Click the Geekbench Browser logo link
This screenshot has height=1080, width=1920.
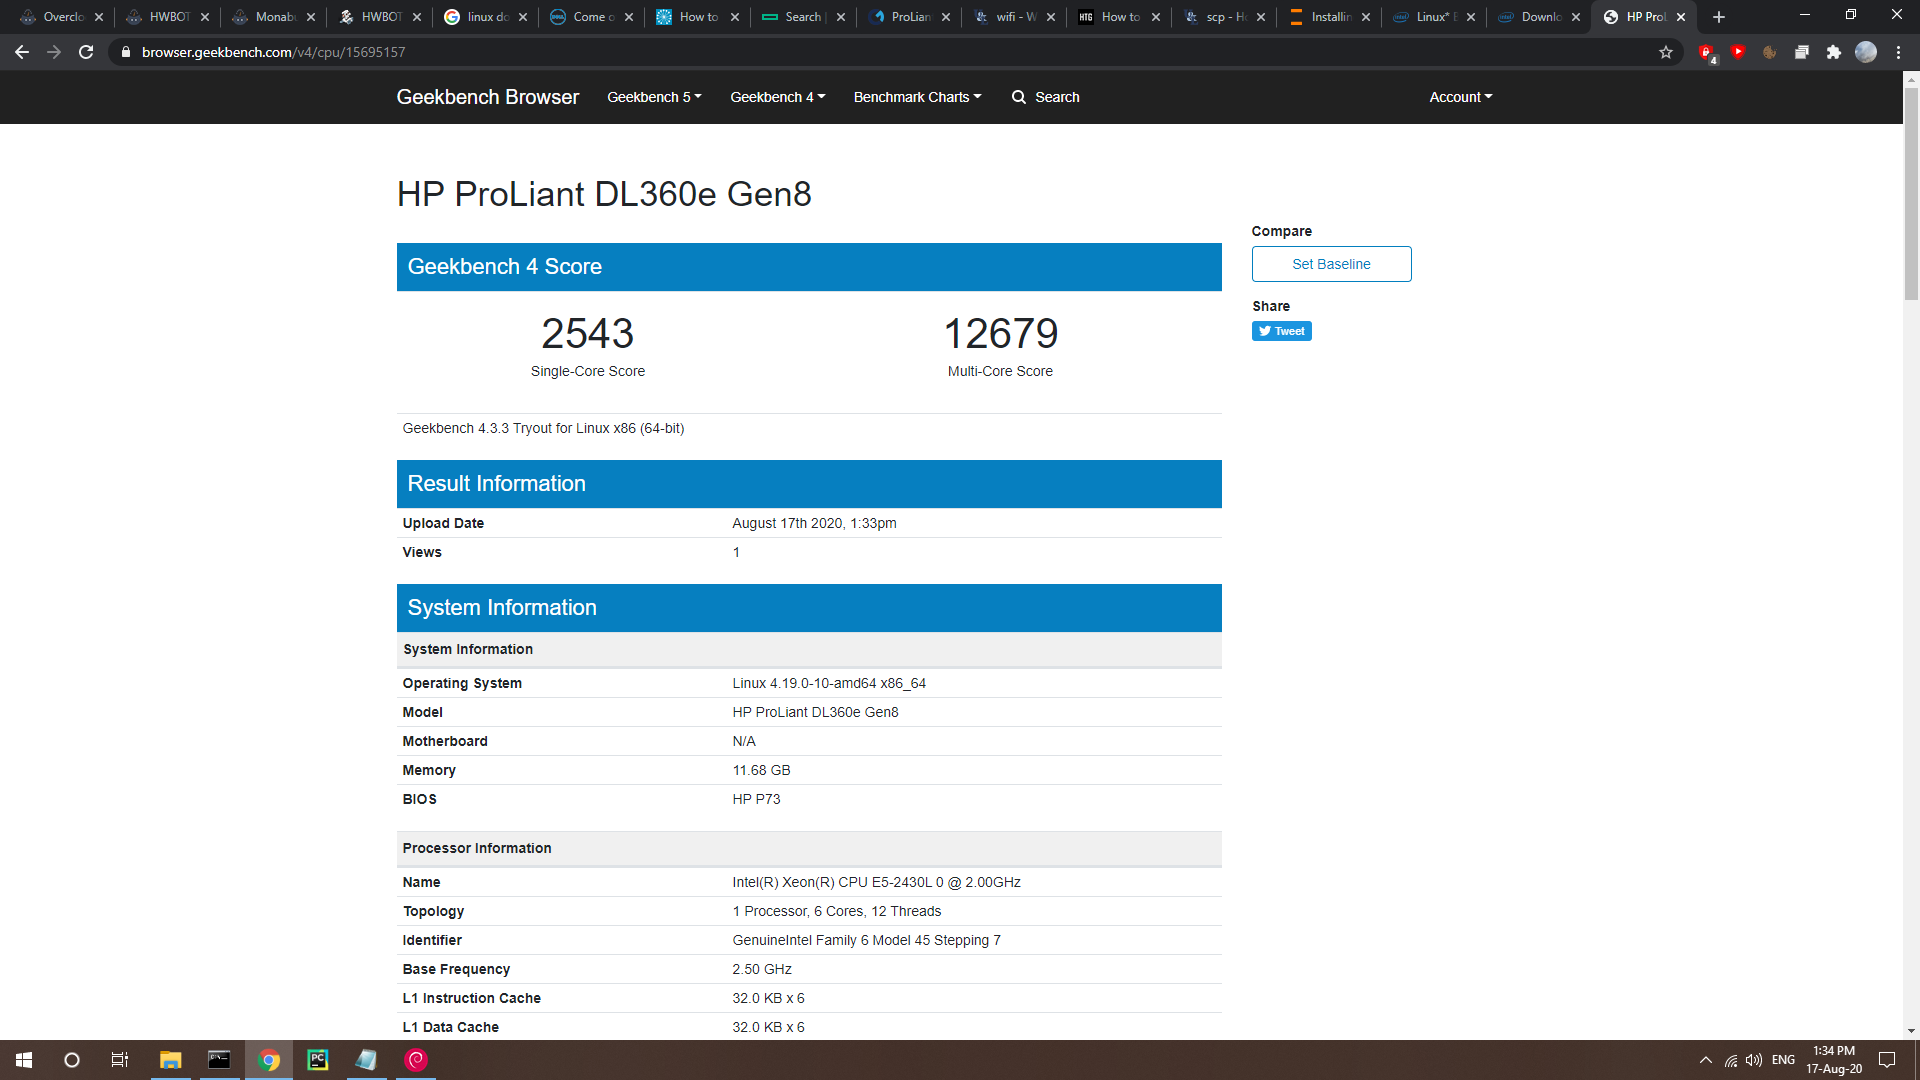click(487, 97)
